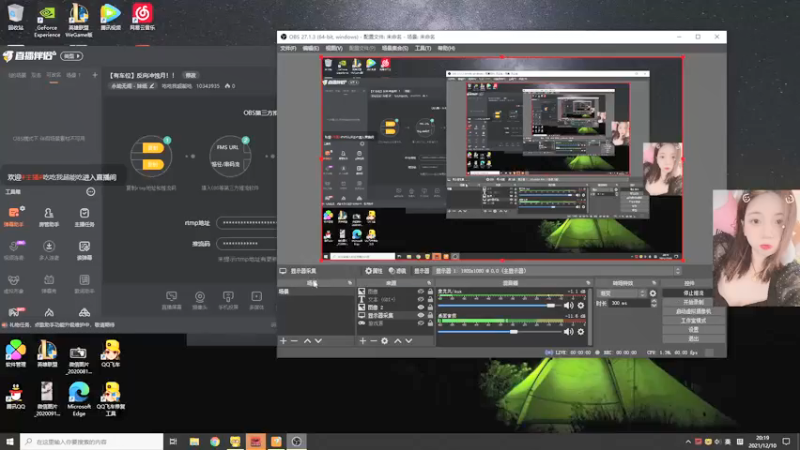
Task: Add a new scene with the plus icon
Action: [284, 341]
